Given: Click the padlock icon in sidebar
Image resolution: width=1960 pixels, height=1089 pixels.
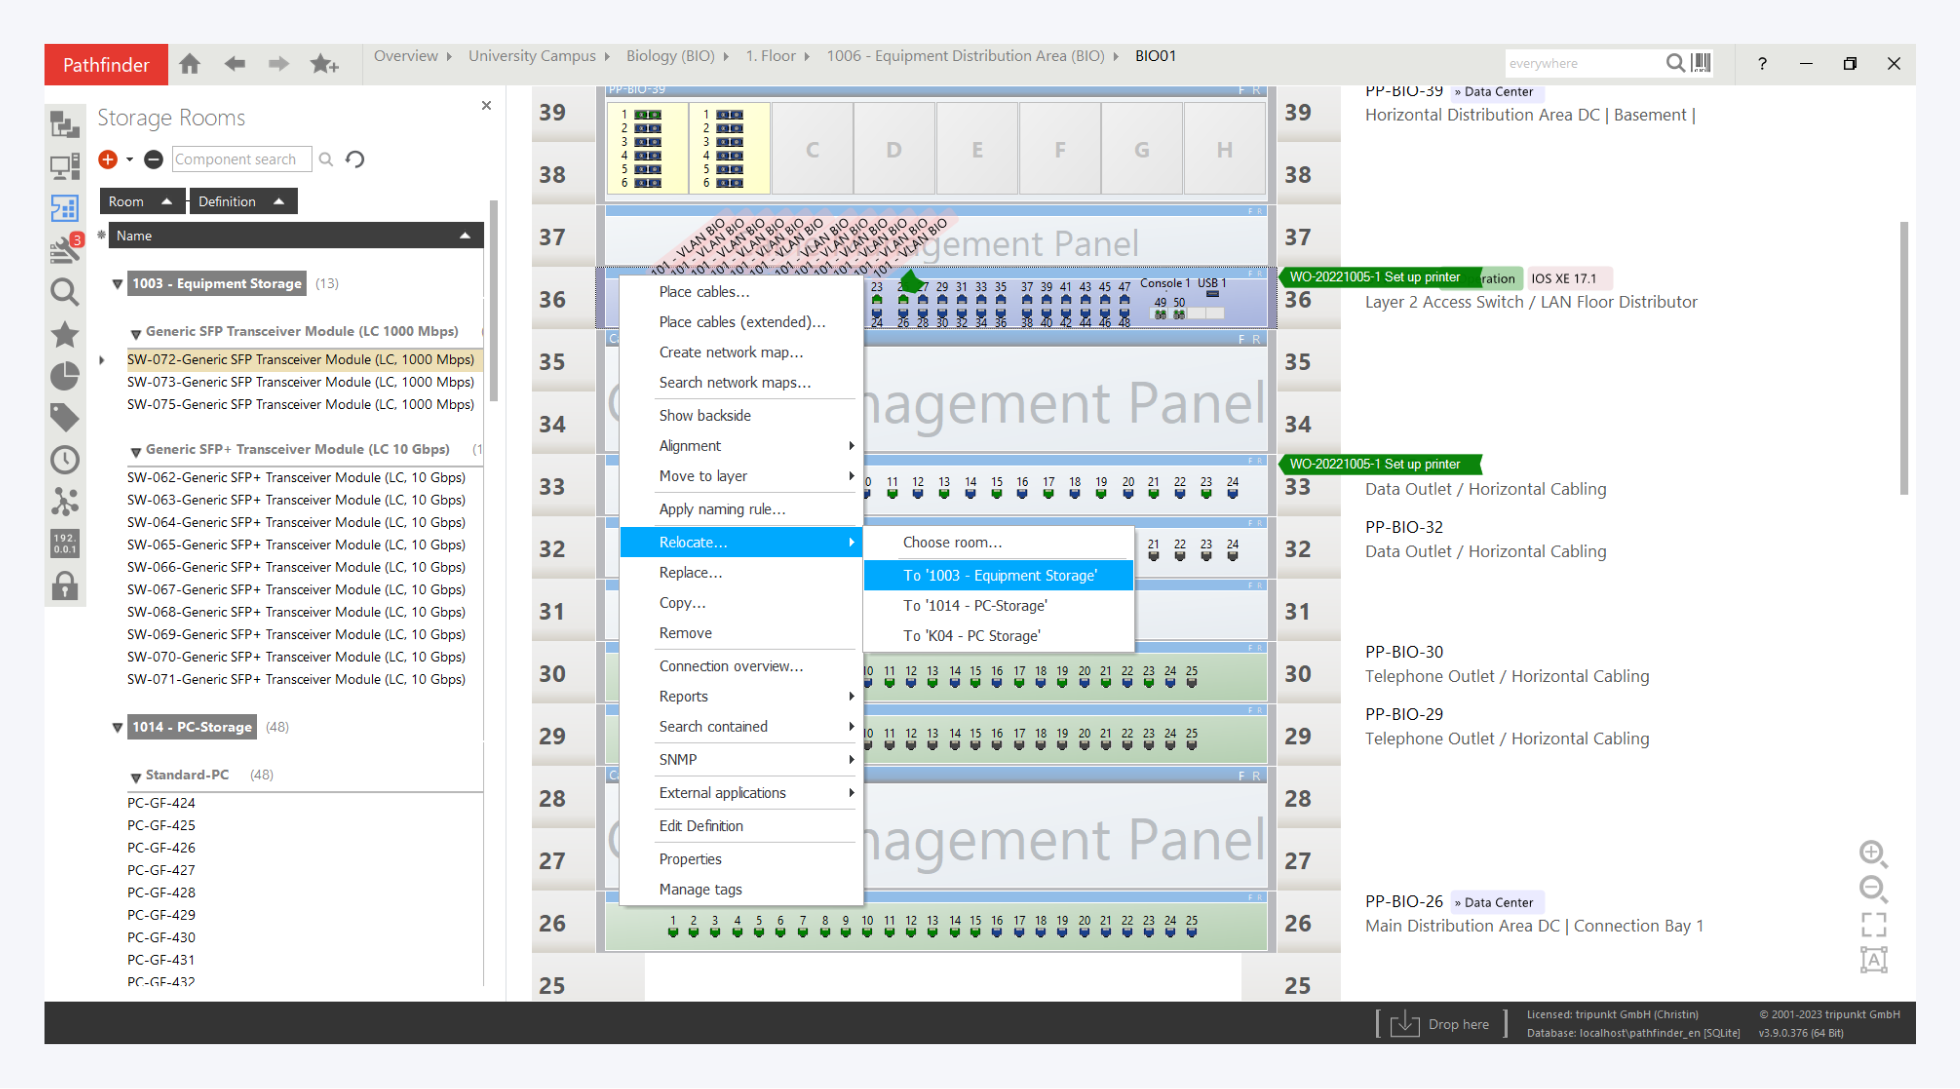Looking at the screenshot, I should click(x=65, y=586).
